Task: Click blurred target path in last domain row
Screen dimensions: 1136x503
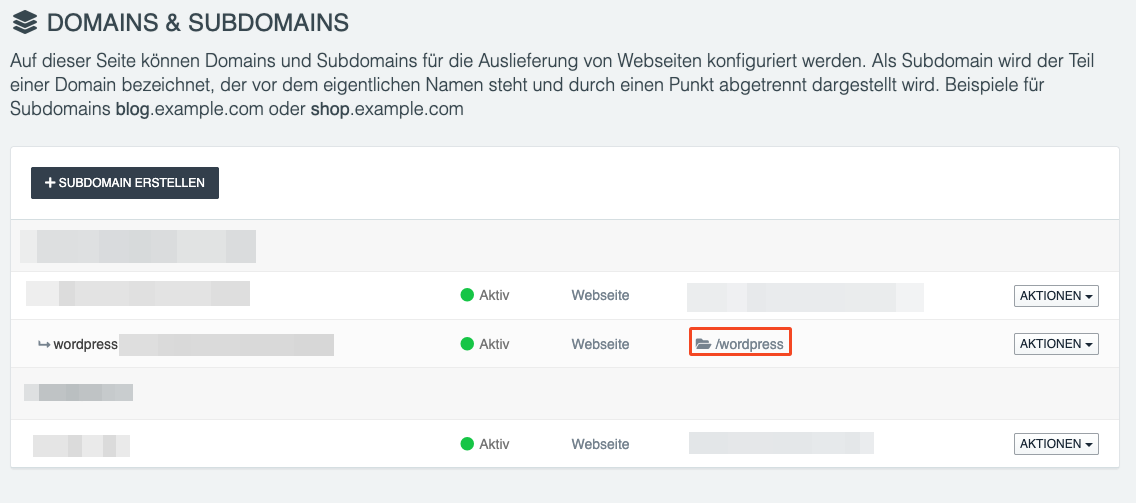Action: pos(781,443)
